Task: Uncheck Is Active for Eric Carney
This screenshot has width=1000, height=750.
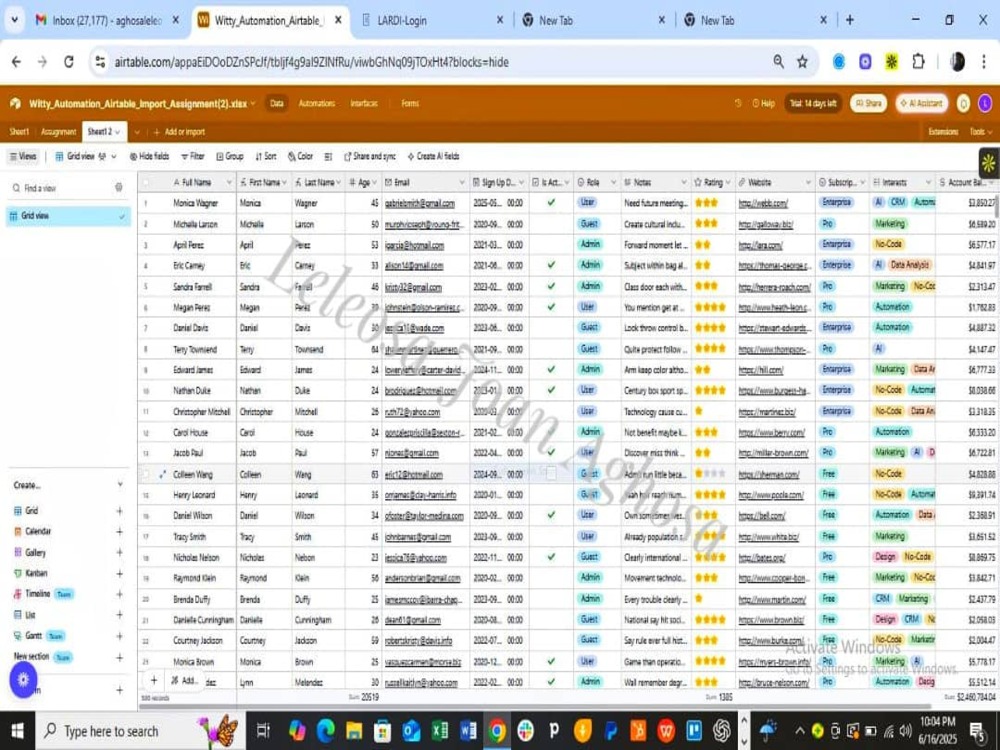Action: tap(551, 265)
